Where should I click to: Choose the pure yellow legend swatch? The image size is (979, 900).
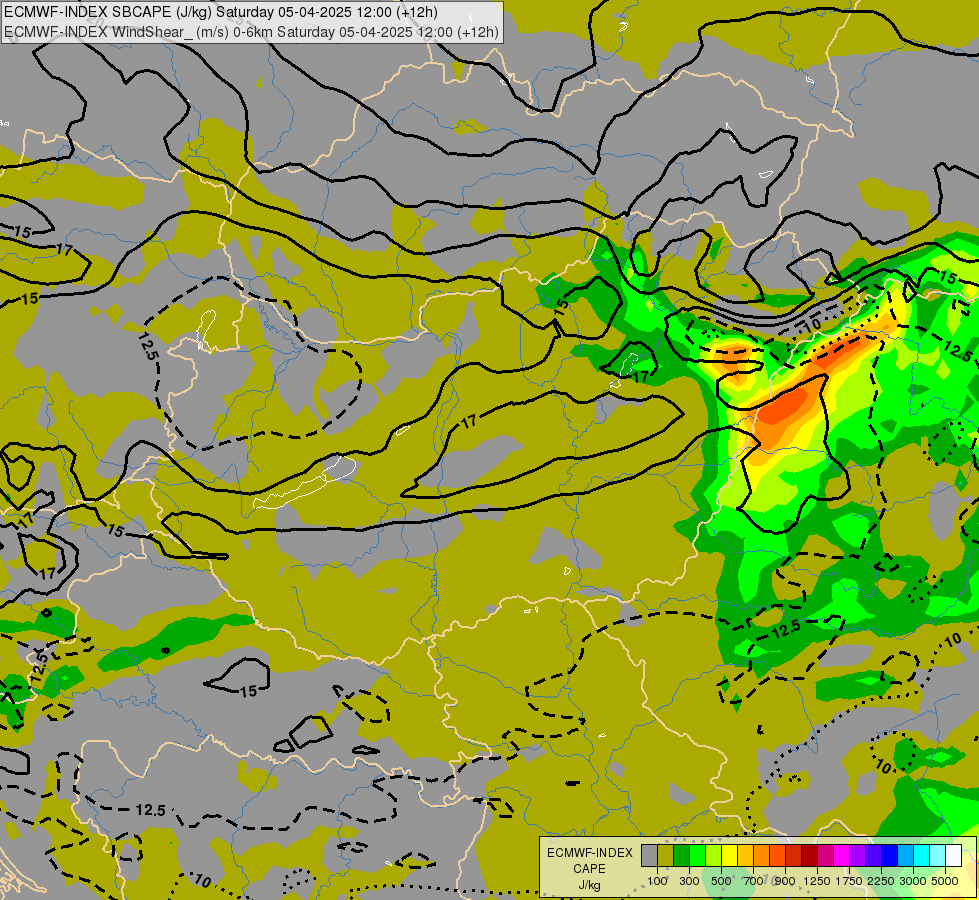point(729,855)
